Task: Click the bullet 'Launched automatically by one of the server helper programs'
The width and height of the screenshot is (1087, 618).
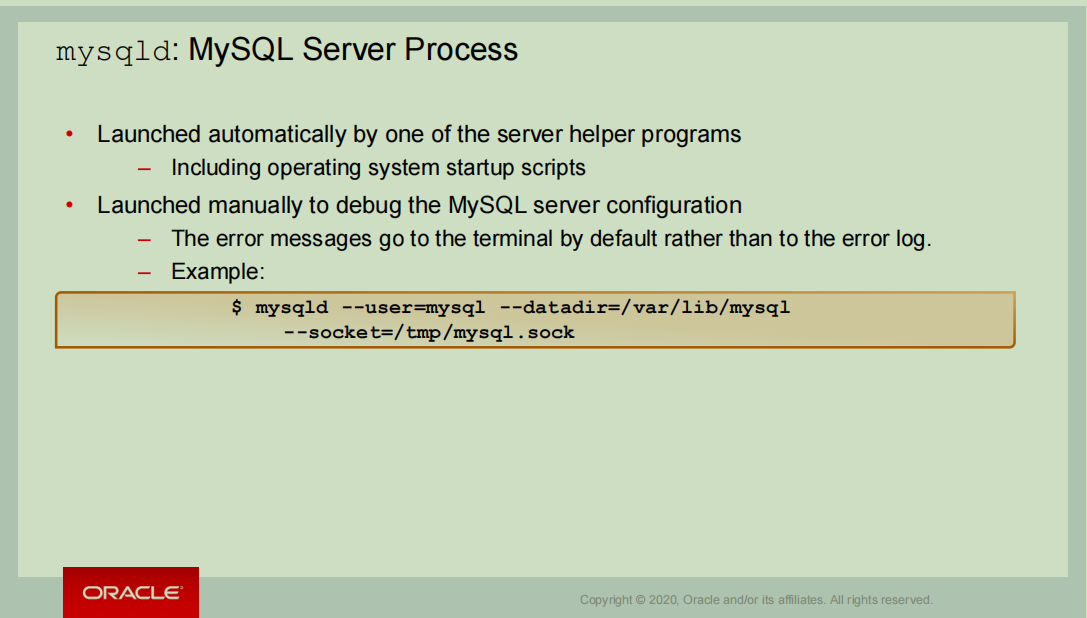Action: pos(419,134)
